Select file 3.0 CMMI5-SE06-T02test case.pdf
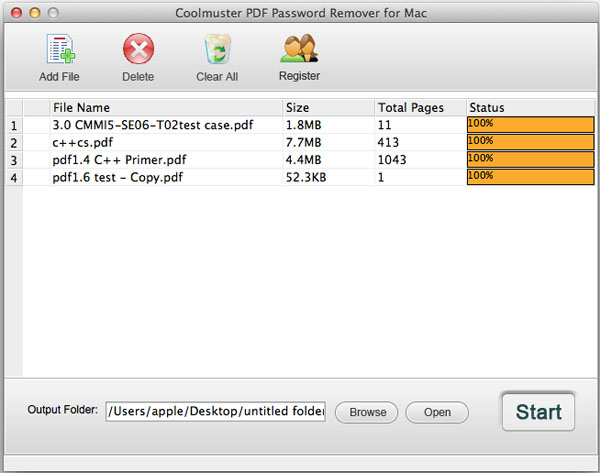This screenshot has width=600, height=473. (153, 125)
